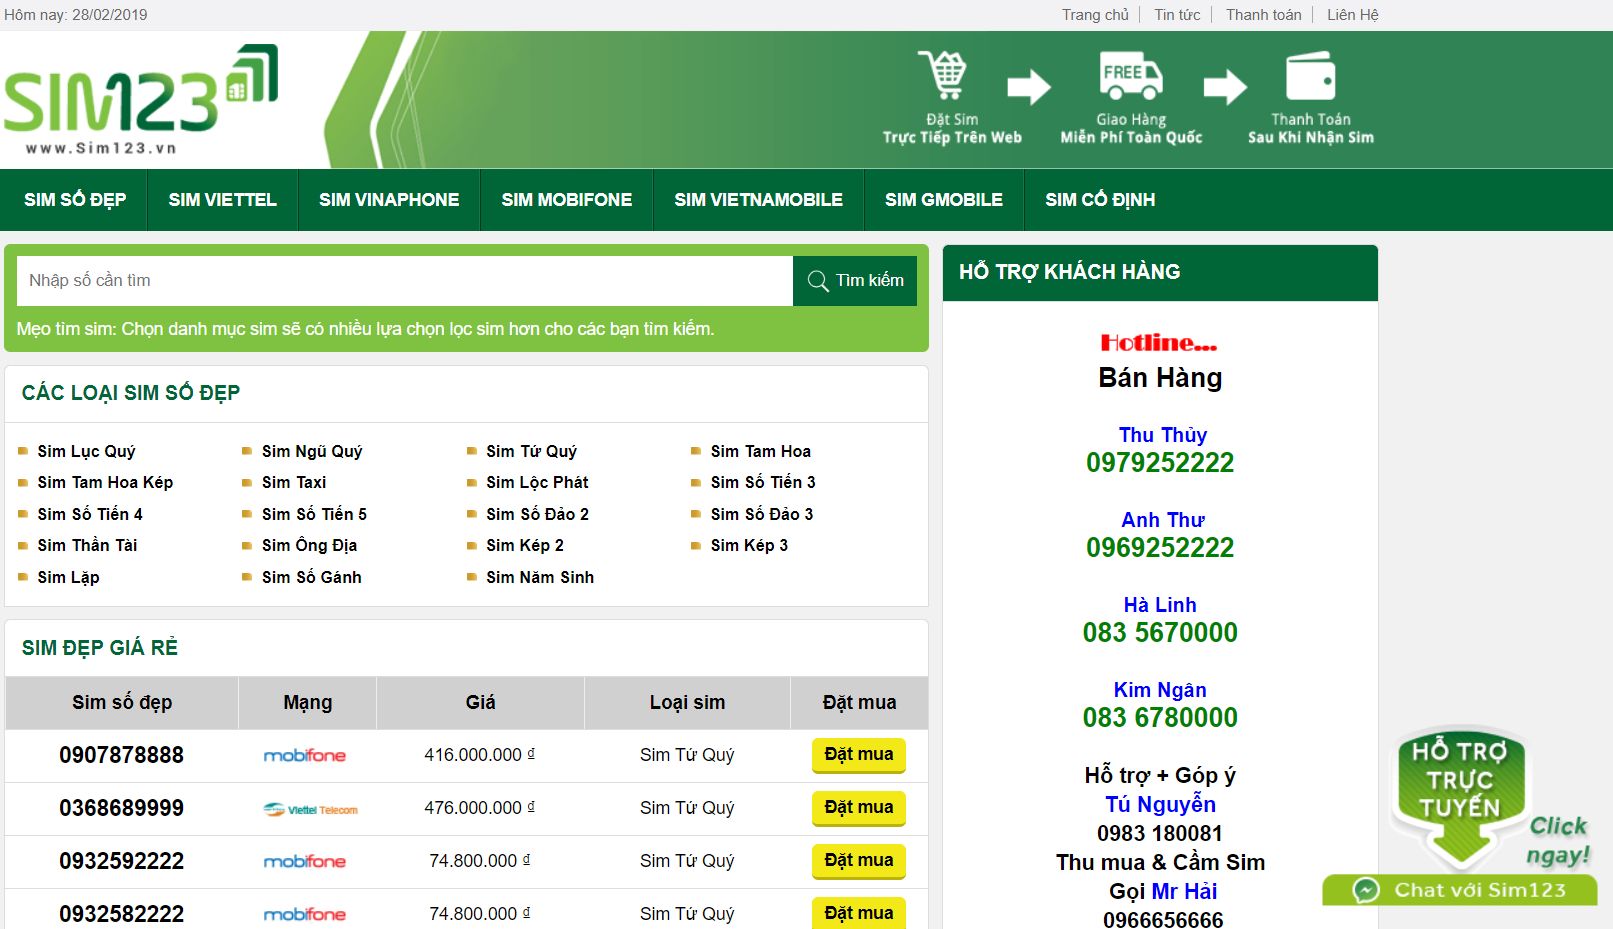Screen dimensions: 1613x929
Task: Open Sim Tứ Quý category link
Action: pyautogui.click(x=531, y=452)
